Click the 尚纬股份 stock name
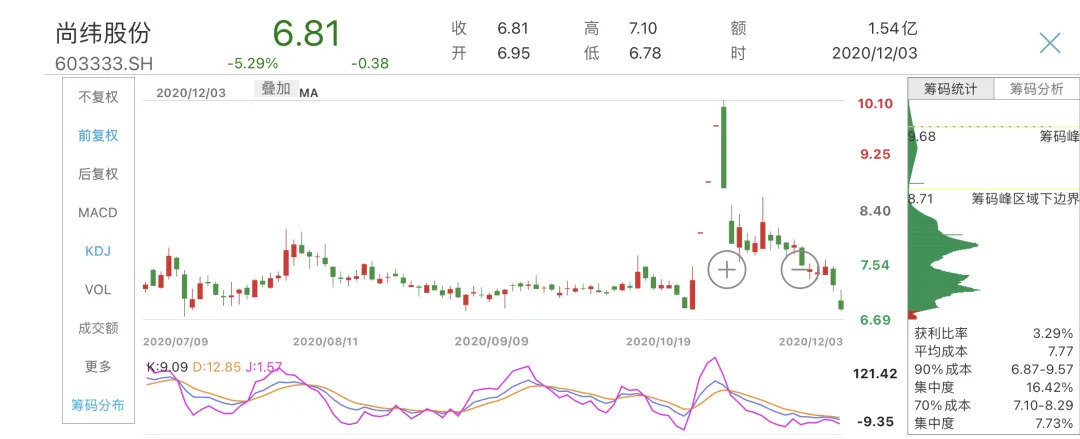This screenshot has height=439, width=1080. pyautogui.click(x=104, y=33)
